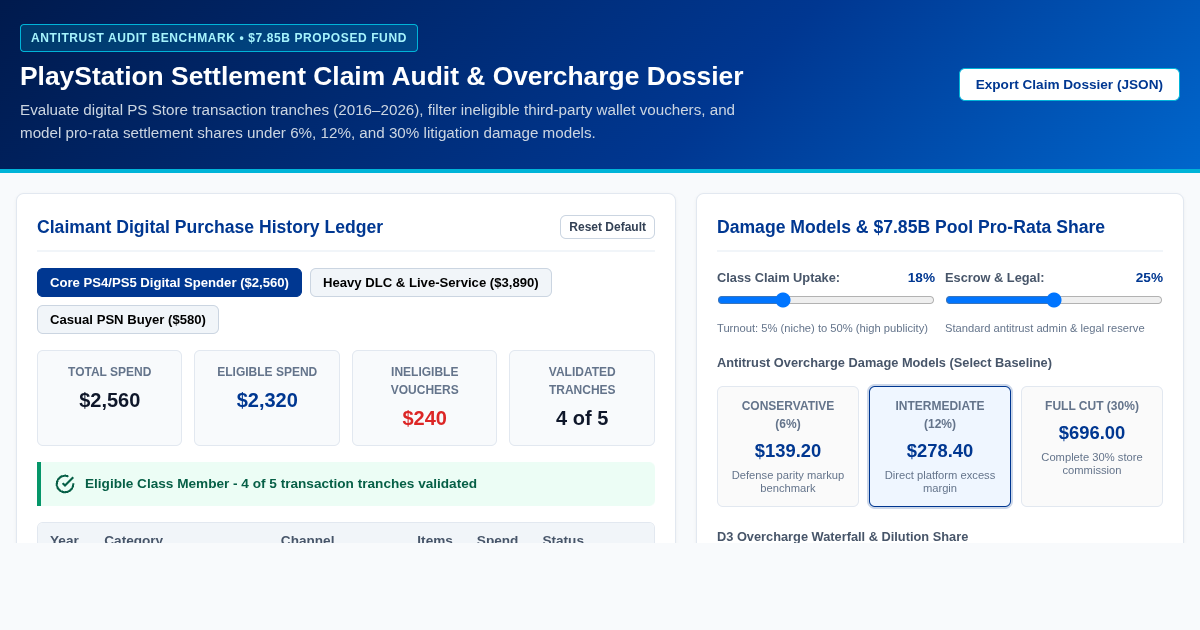The height and width of the screenshot is (630, 1200).
Task: Click the 25% escrow value
Action: (x=1149, y=277)
